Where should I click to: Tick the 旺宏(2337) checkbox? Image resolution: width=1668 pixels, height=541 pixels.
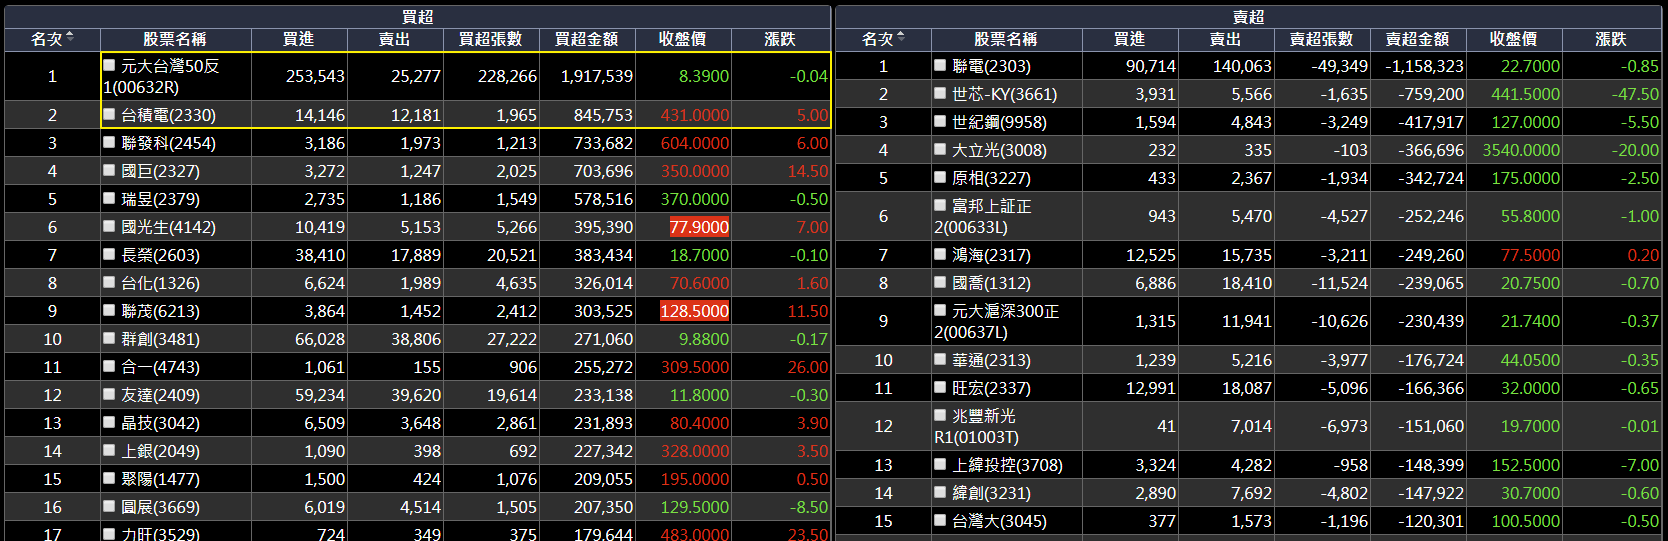940,388
